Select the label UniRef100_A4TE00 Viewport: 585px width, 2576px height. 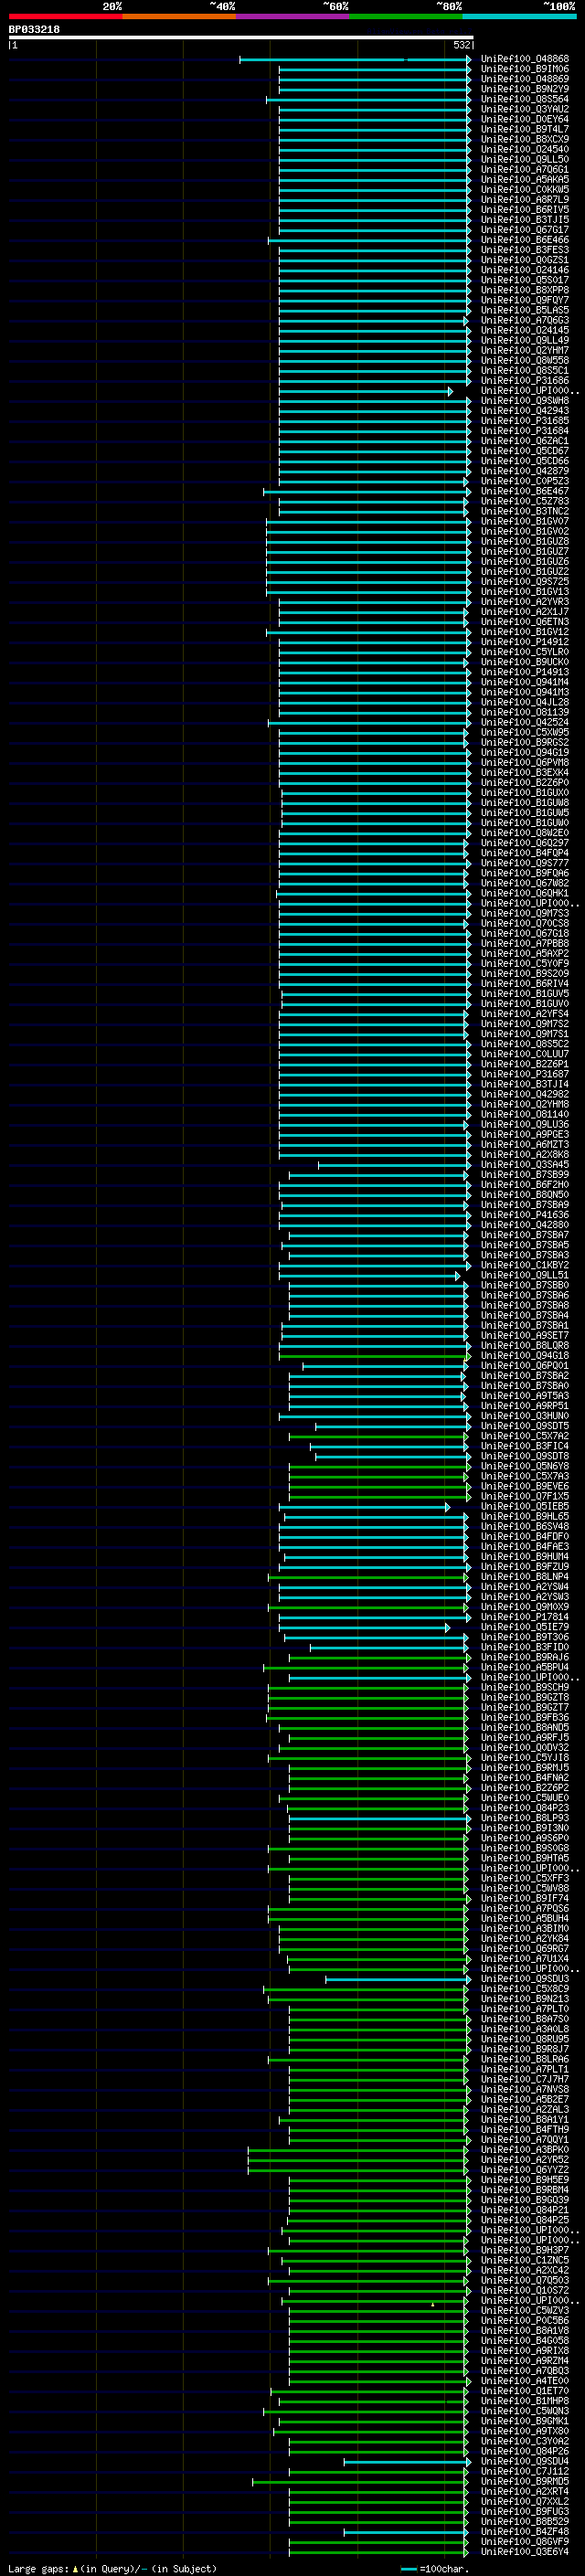pyautogui.click(x=525, y=2382)
